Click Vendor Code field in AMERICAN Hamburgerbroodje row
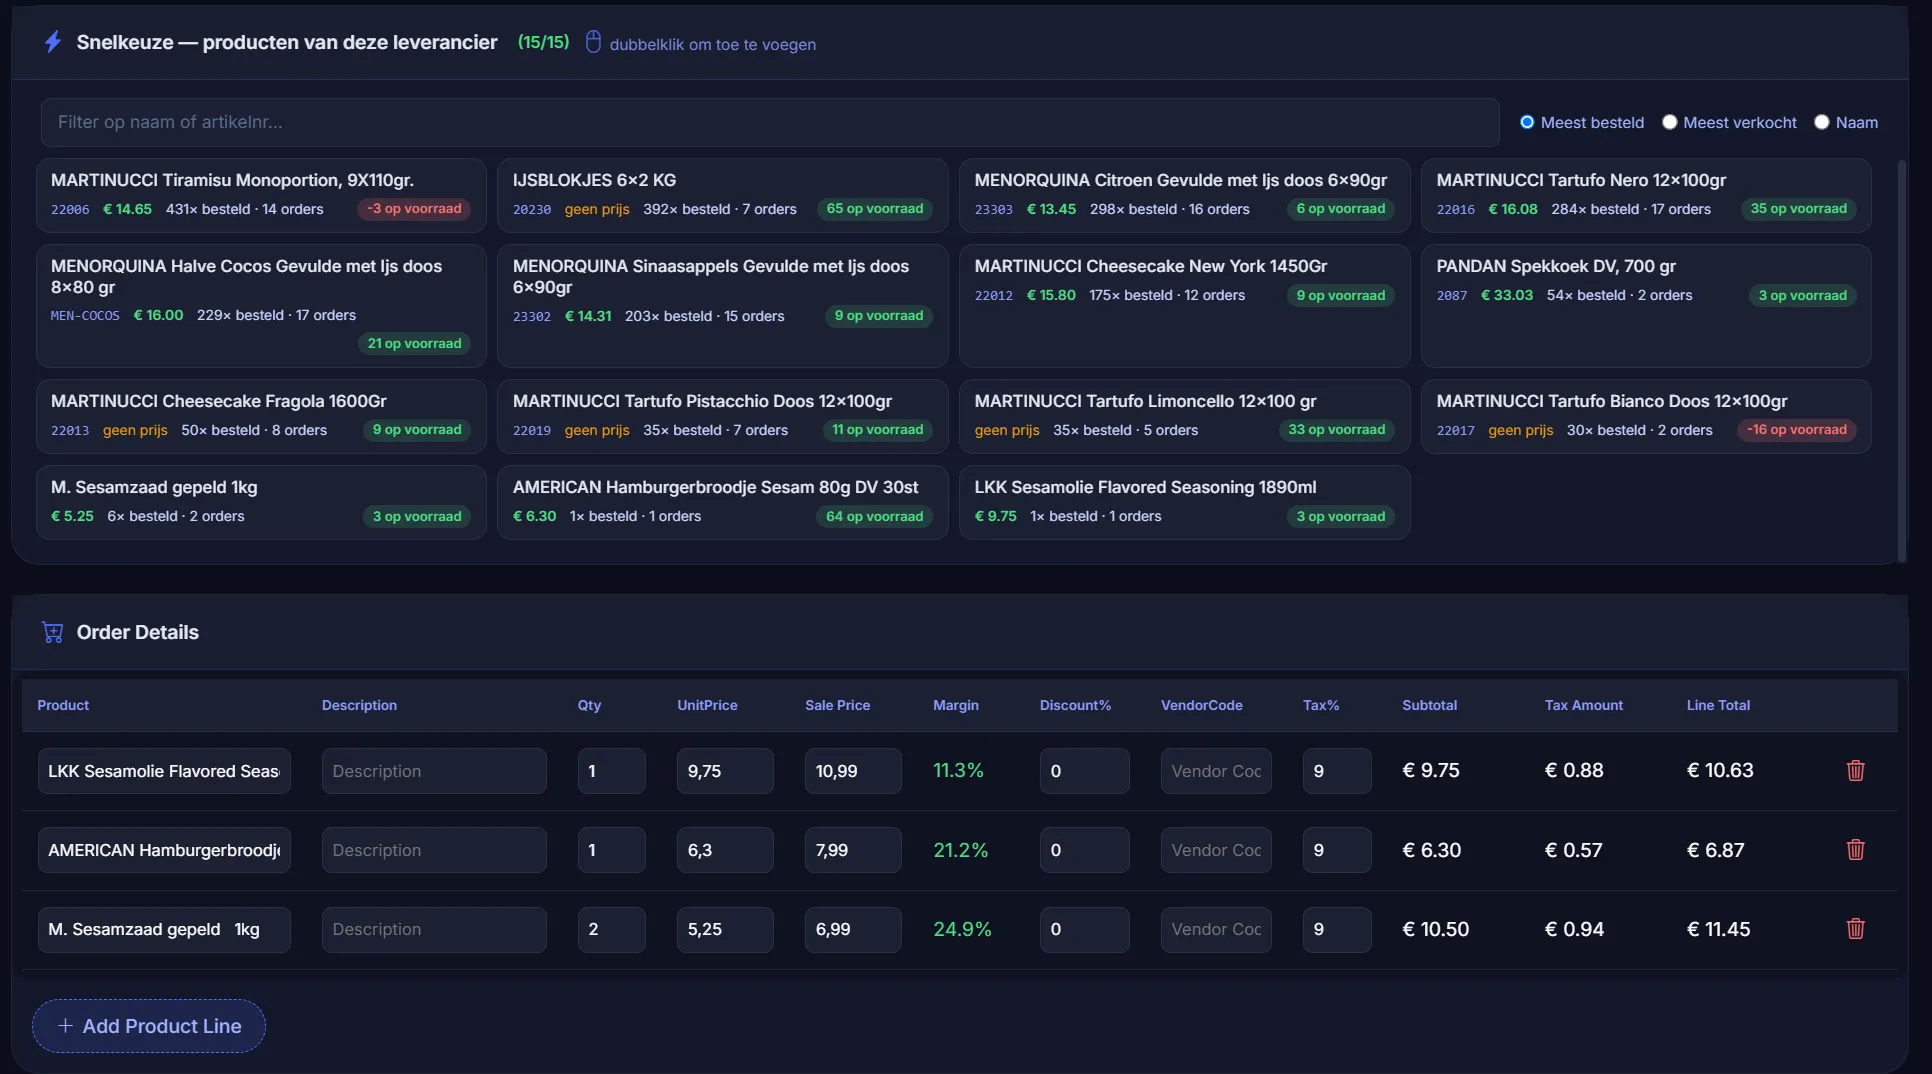Image resolution: width=1932 pixels, height=1074 pixels. coord(1216,850)
